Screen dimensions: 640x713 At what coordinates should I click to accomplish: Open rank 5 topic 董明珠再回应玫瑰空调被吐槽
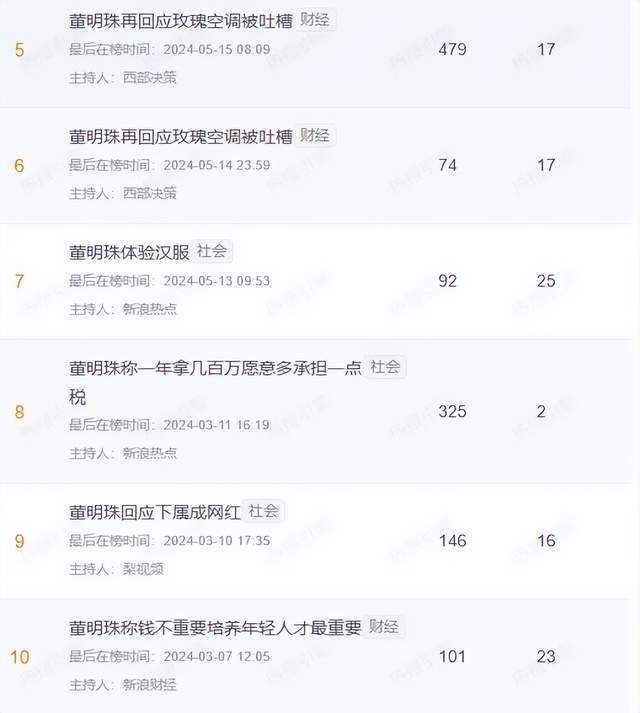[x=181, y=21]
